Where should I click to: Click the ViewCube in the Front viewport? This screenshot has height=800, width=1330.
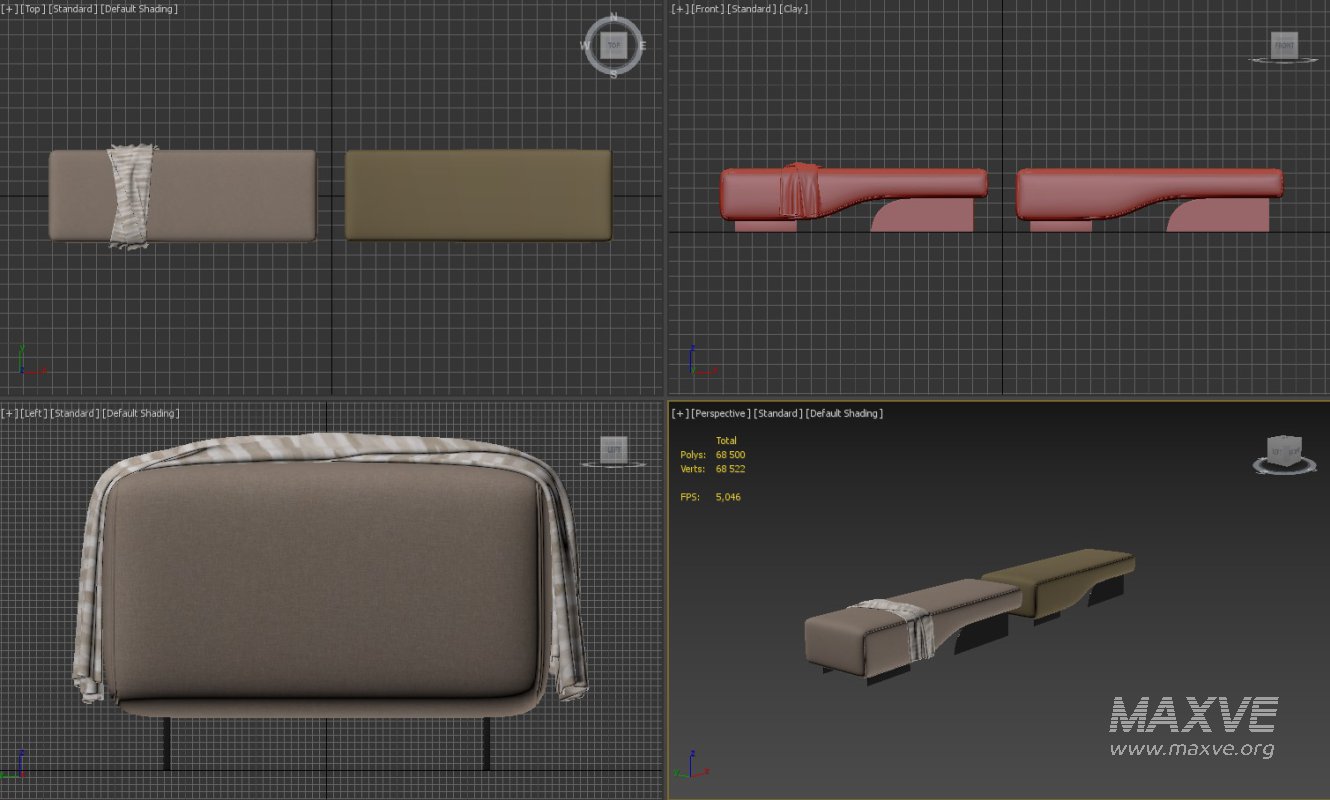click(x=1283, y=44)
